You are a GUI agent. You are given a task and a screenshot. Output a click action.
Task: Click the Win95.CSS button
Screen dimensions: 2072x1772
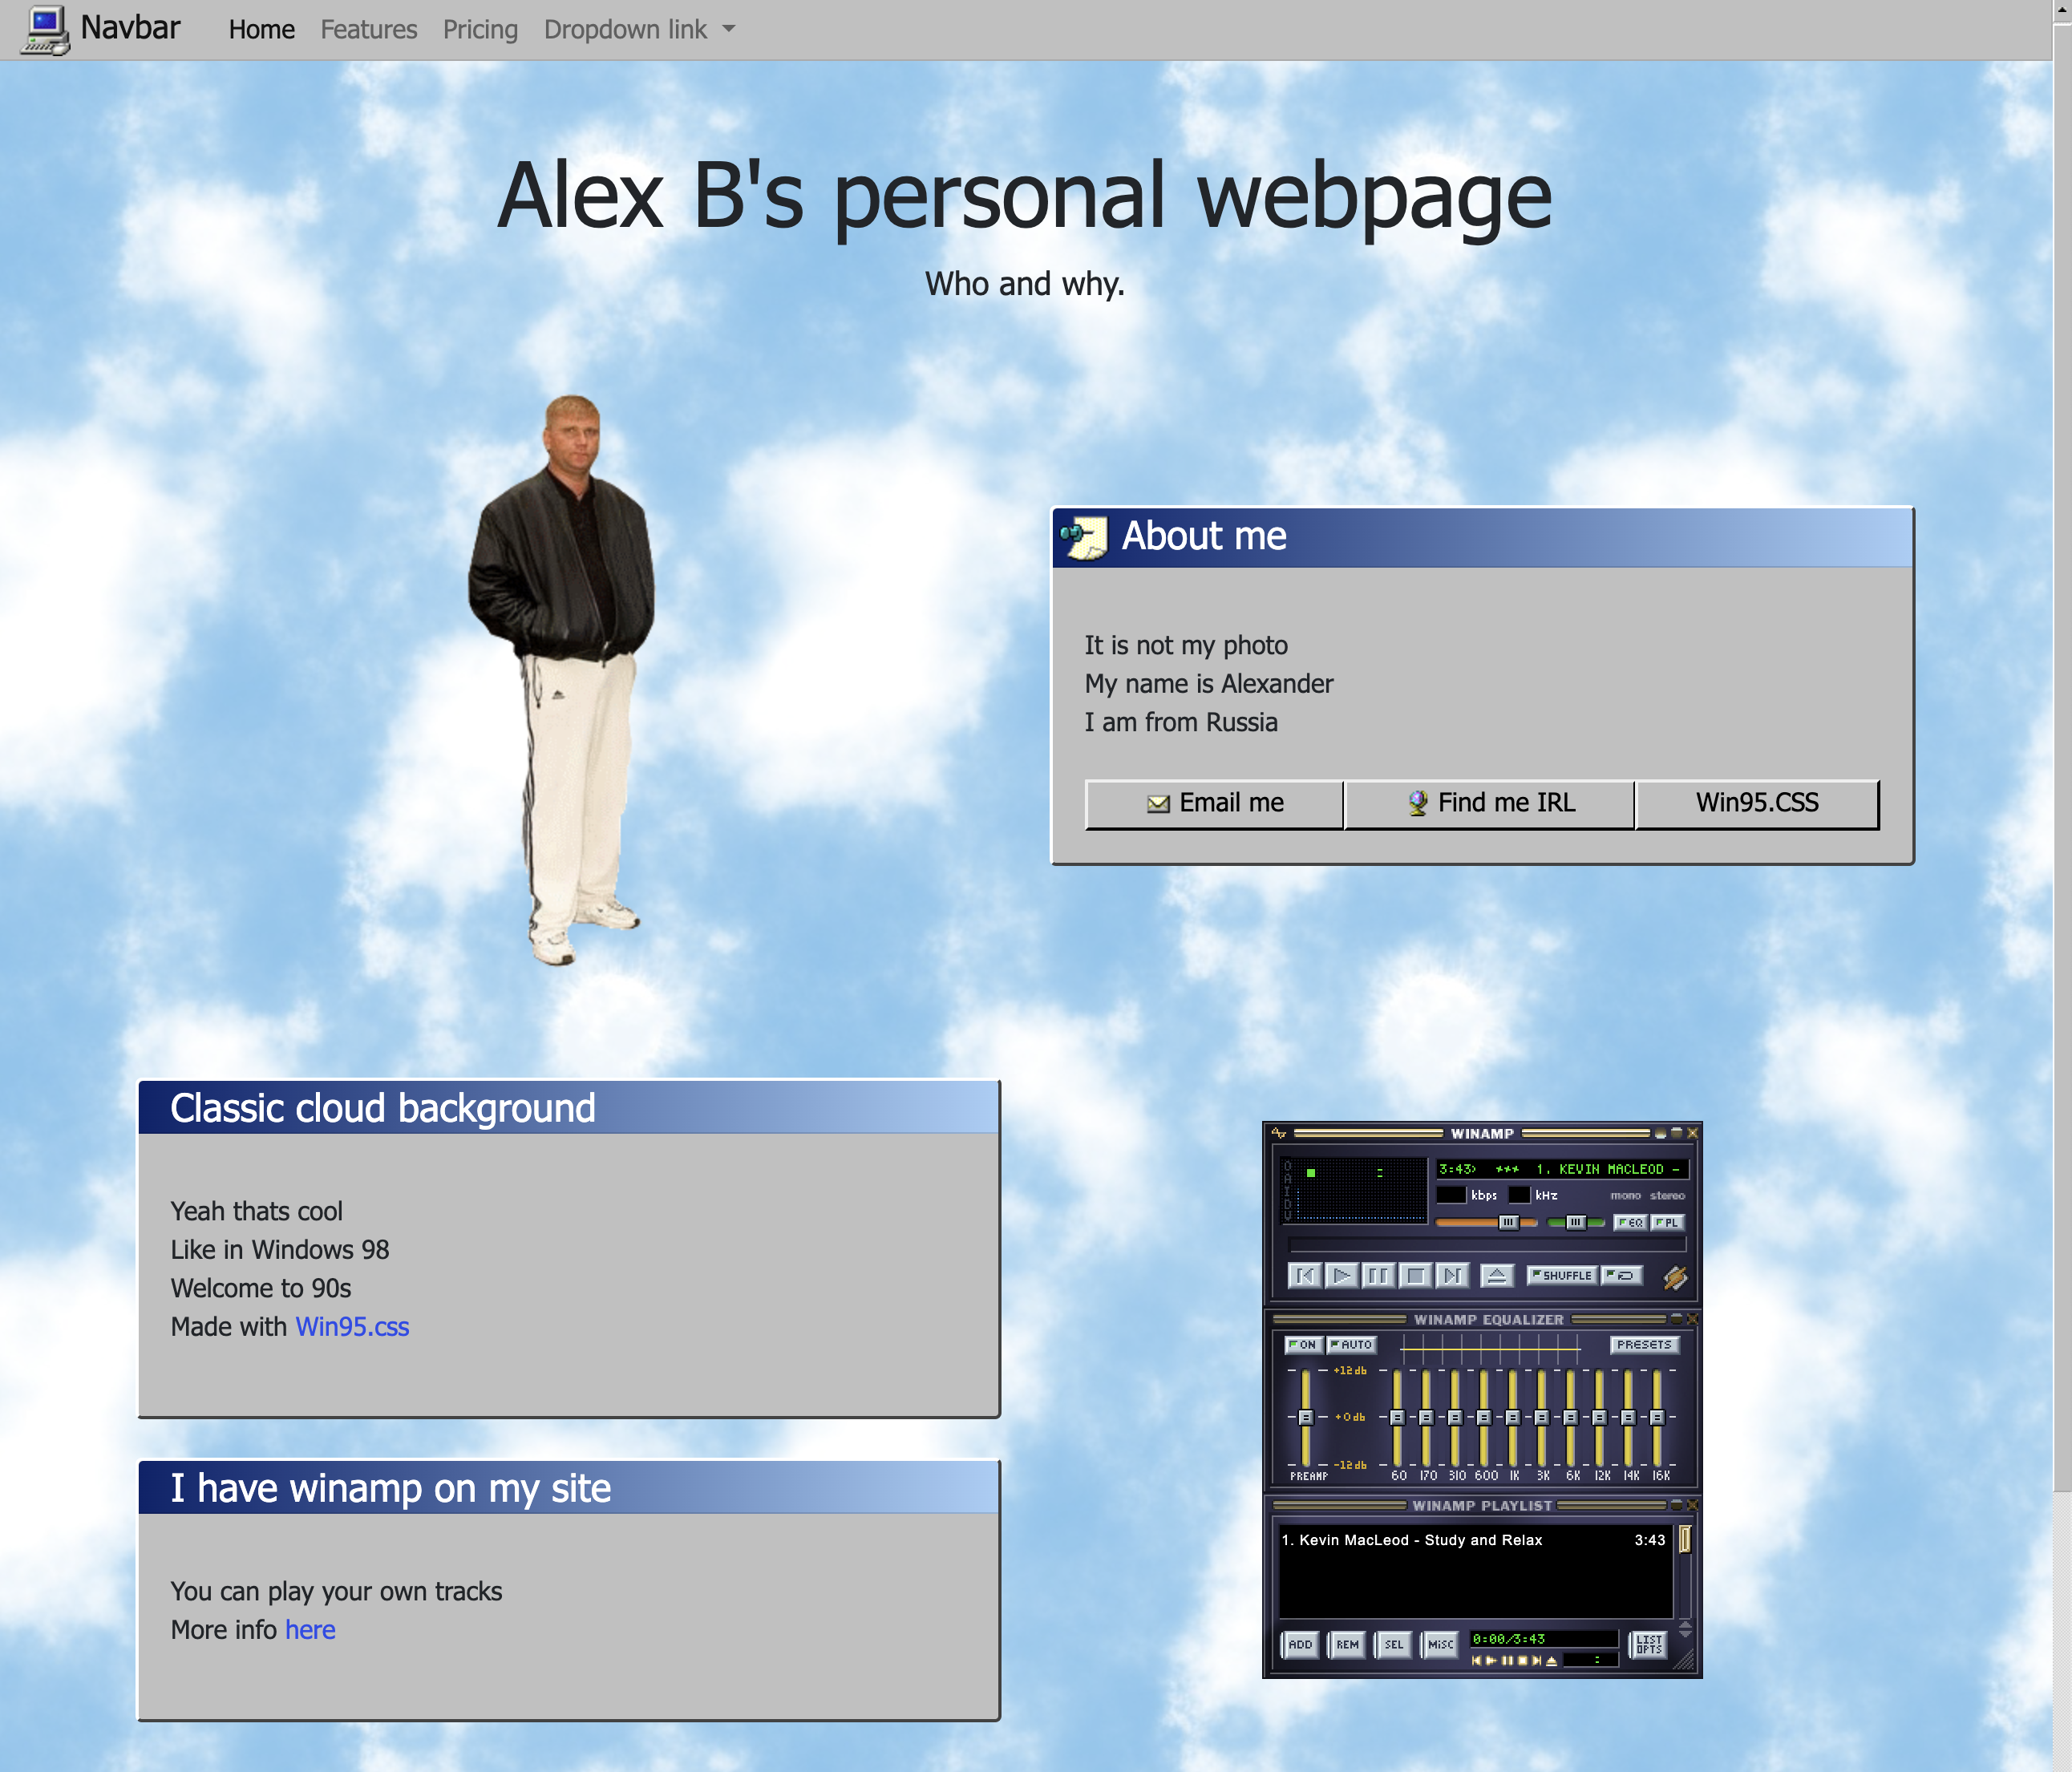tap(1757, 804)
